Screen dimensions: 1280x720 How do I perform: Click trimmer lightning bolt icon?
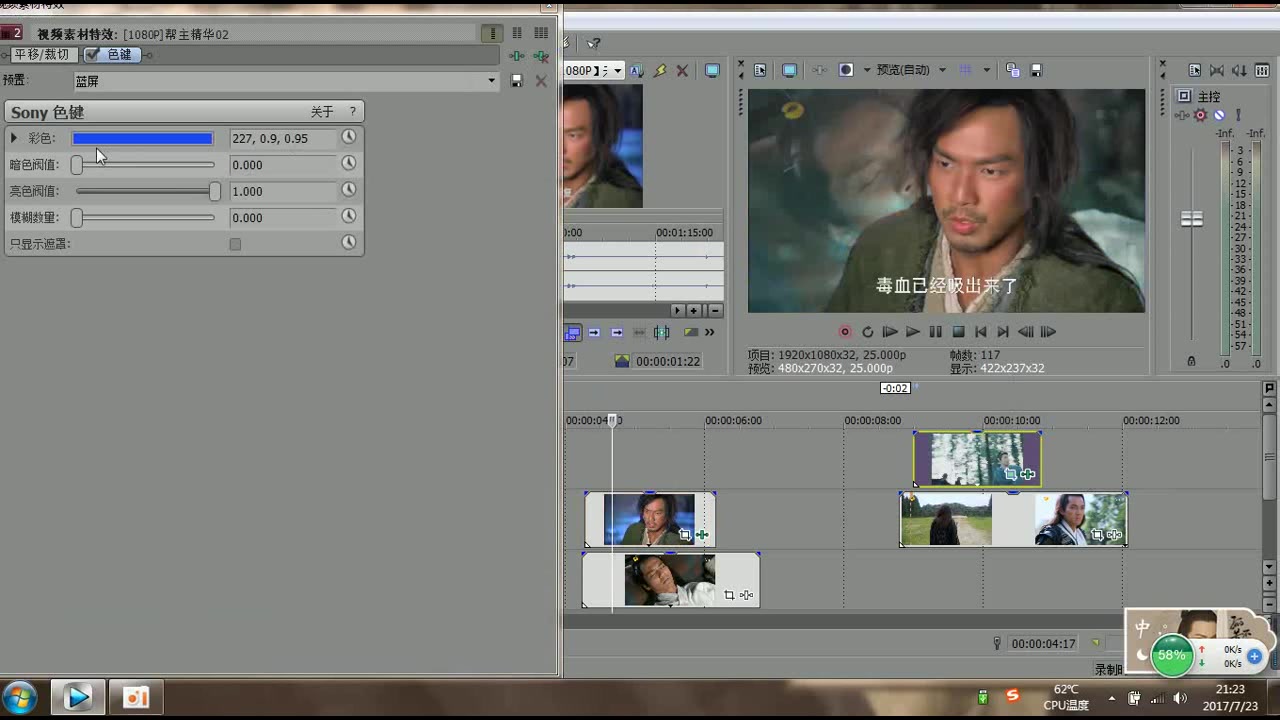pyautogui.click(x=659, y=71)
